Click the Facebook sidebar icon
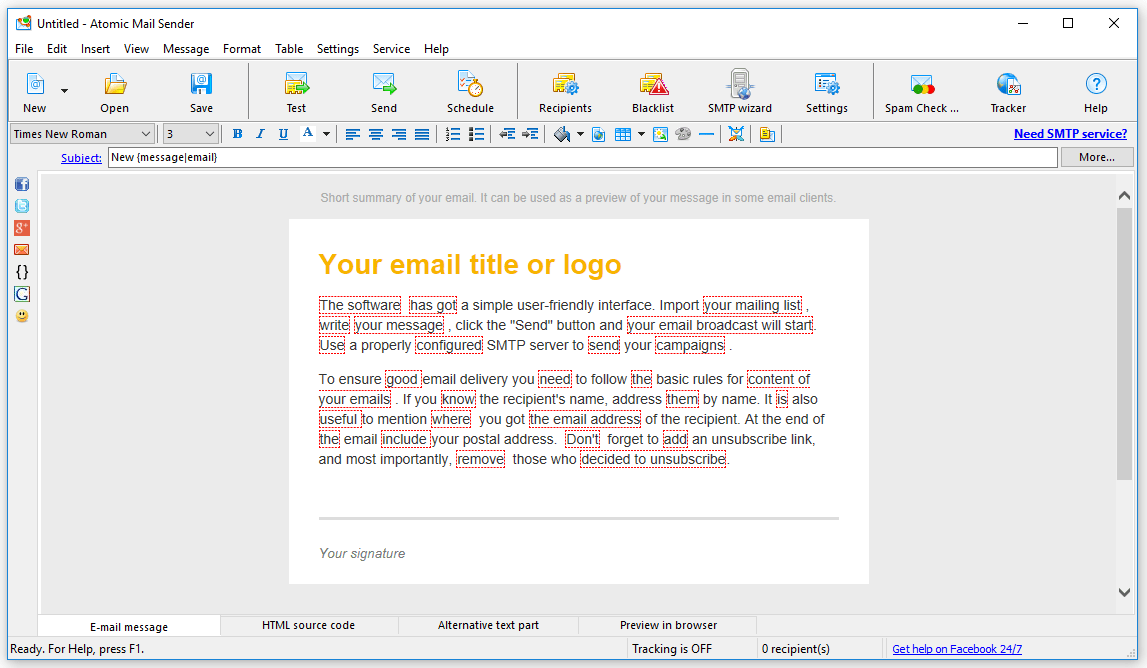This screenshot has width=1147, height=668. [22, 184]
